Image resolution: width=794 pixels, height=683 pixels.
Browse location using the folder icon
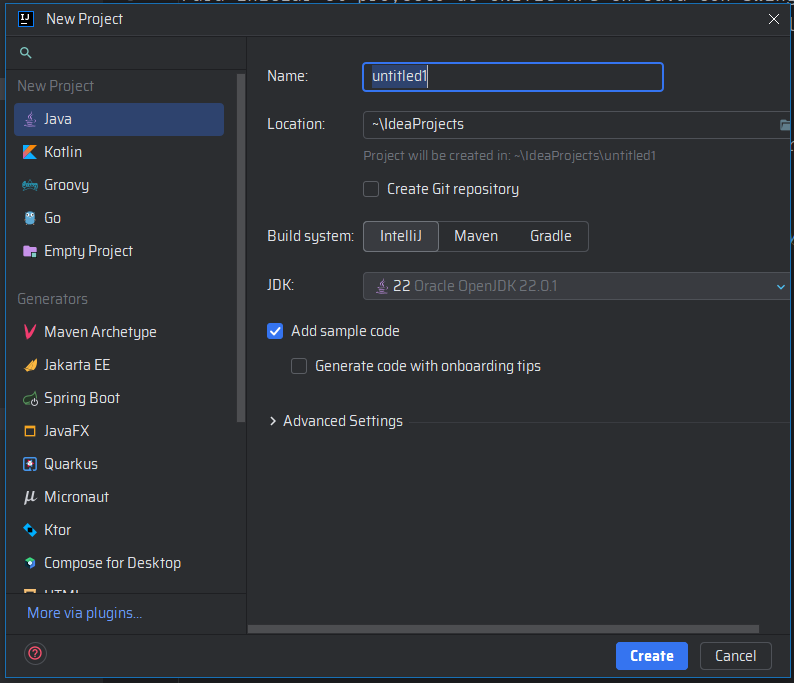pos(785,125)
